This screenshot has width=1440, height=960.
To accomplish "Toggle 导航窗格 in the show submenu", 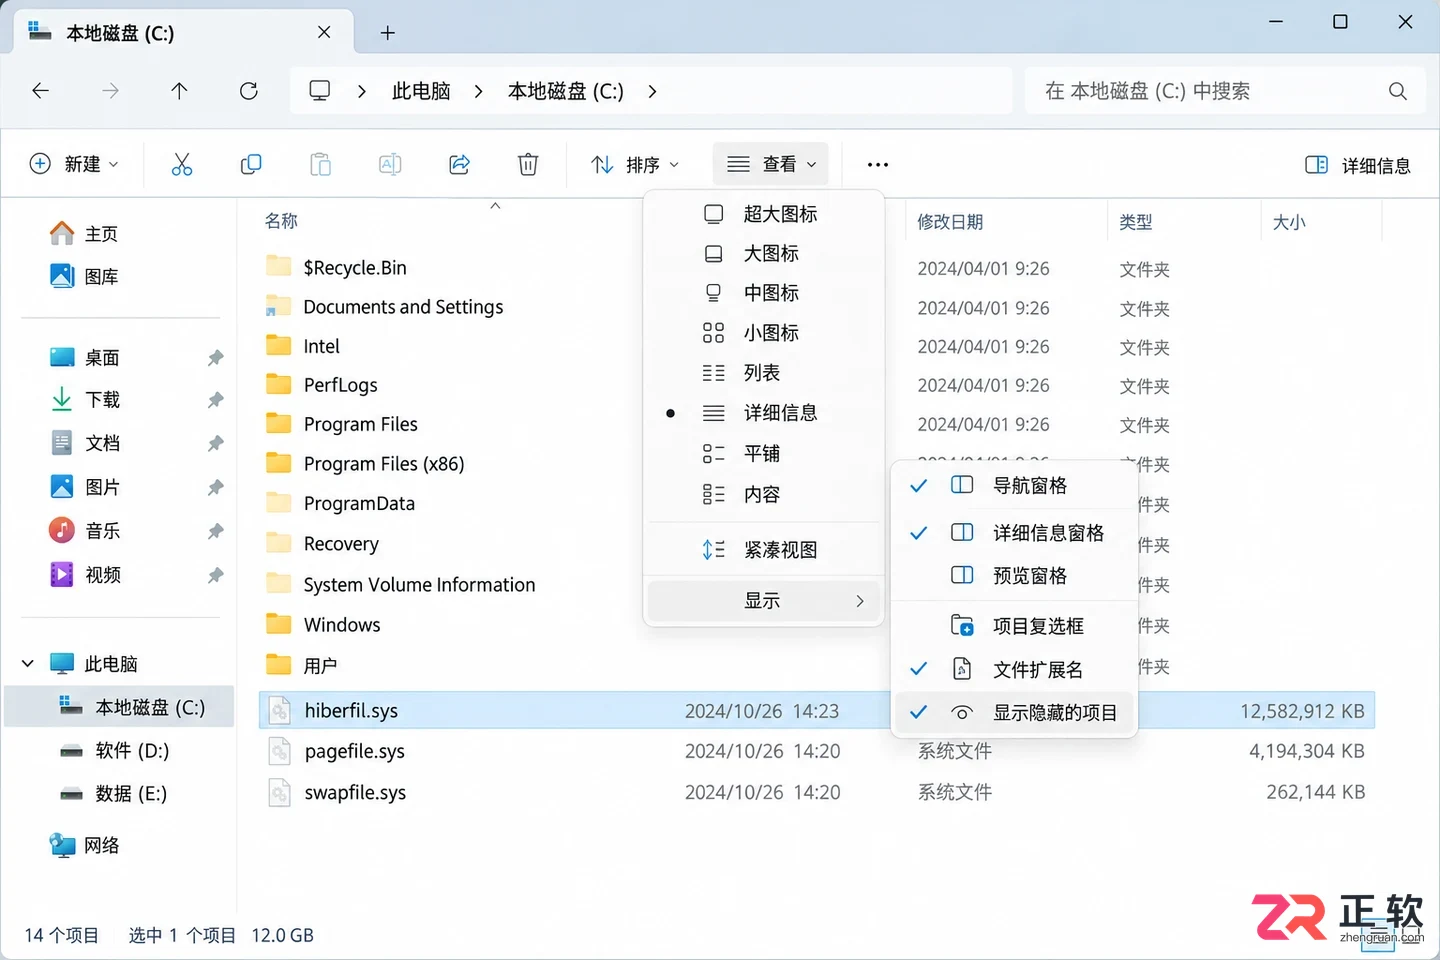I will click(x=1014, y=485).
